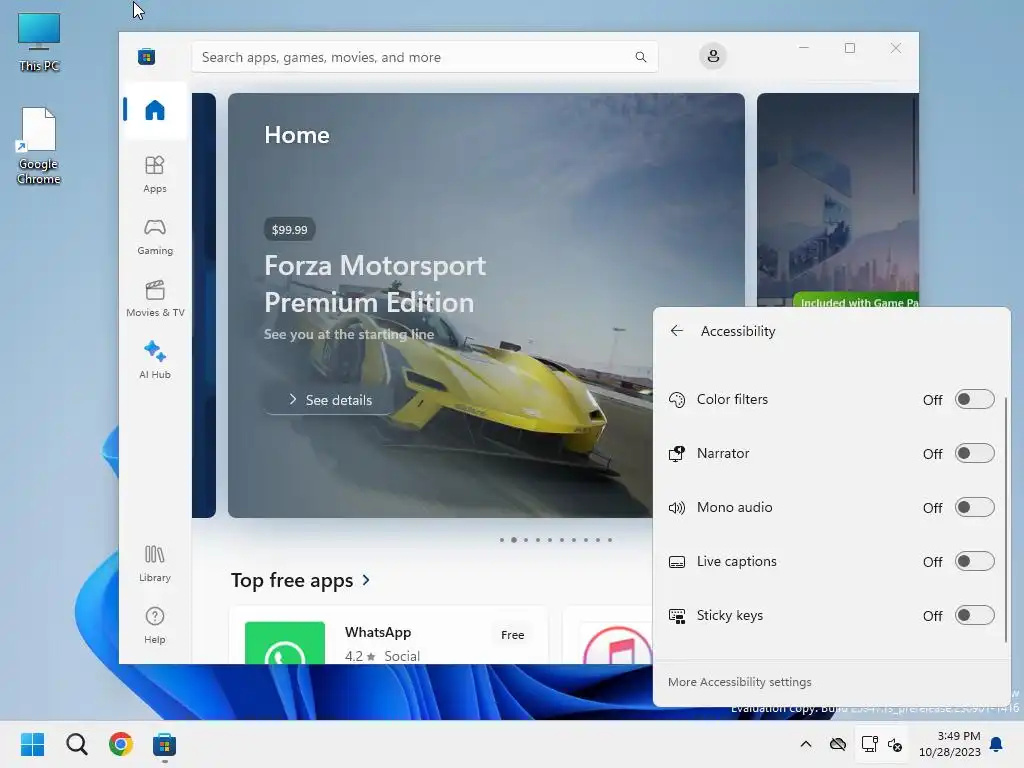Open OneDrive cloud tray icon
Screen dimensions: 1024x768
837,744
